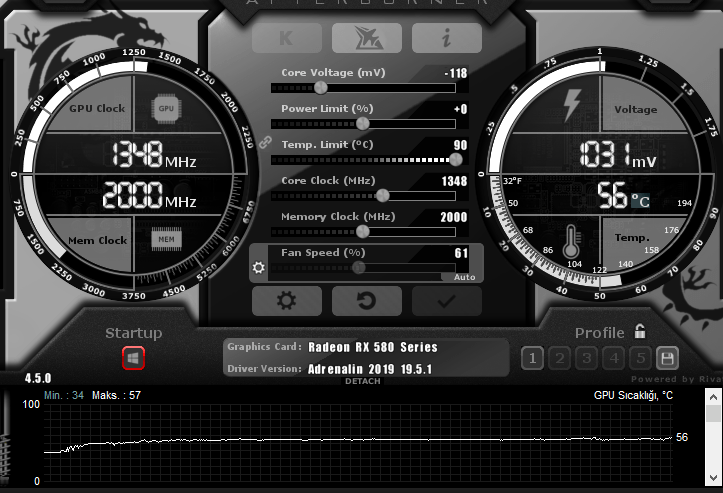Toggle the Windows startup button
The height and width of the screenshot is (493, 723).
(x=133, y=358)
